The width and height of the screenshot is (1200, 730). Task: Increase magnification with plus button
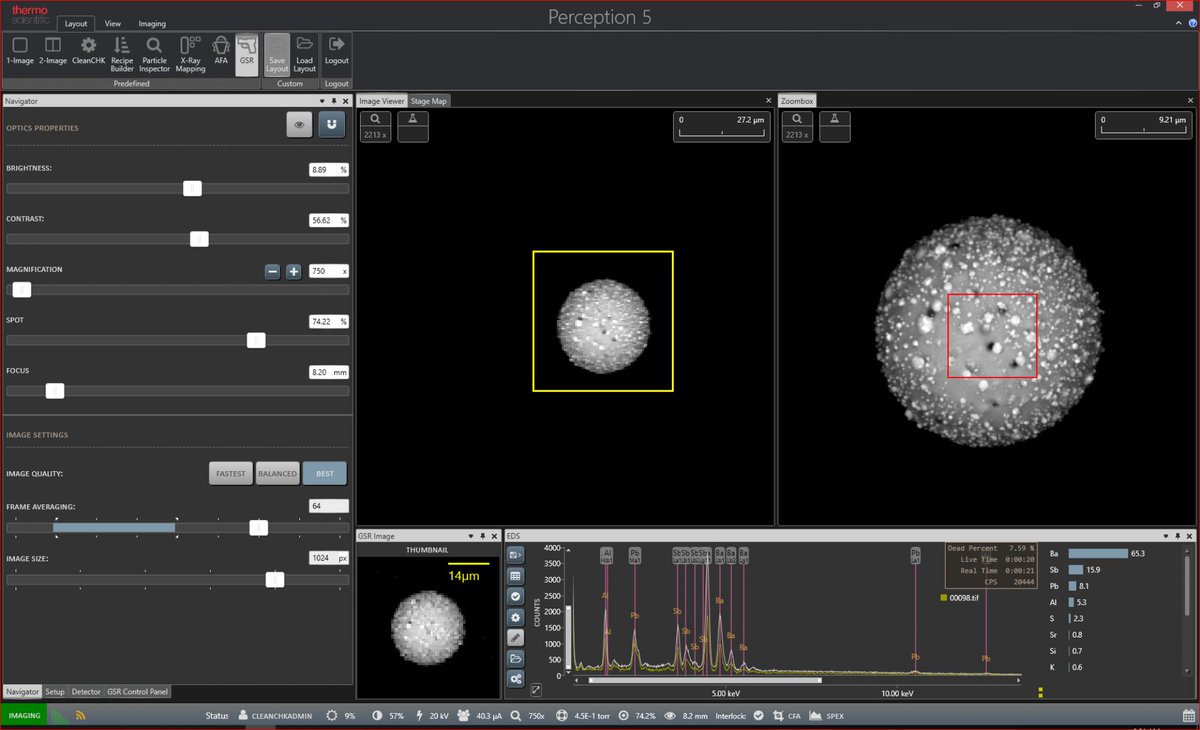pyautogui.click(x=294, y=271)
